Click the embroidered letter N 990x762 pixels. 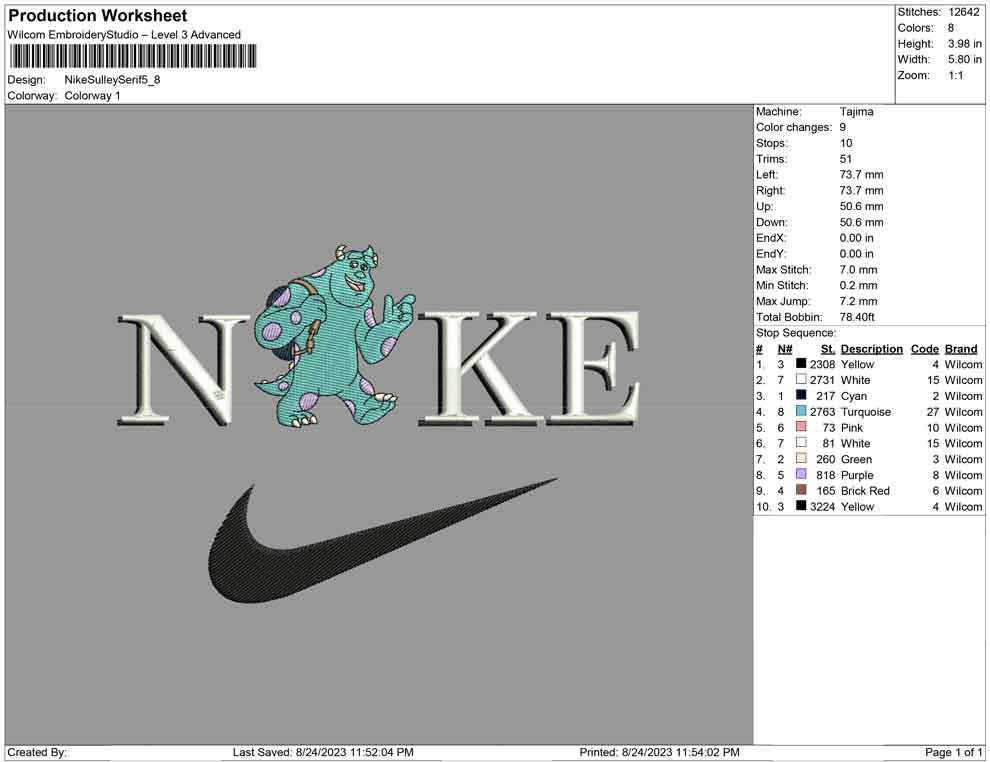pyautogui.click(x=183, y=369)
